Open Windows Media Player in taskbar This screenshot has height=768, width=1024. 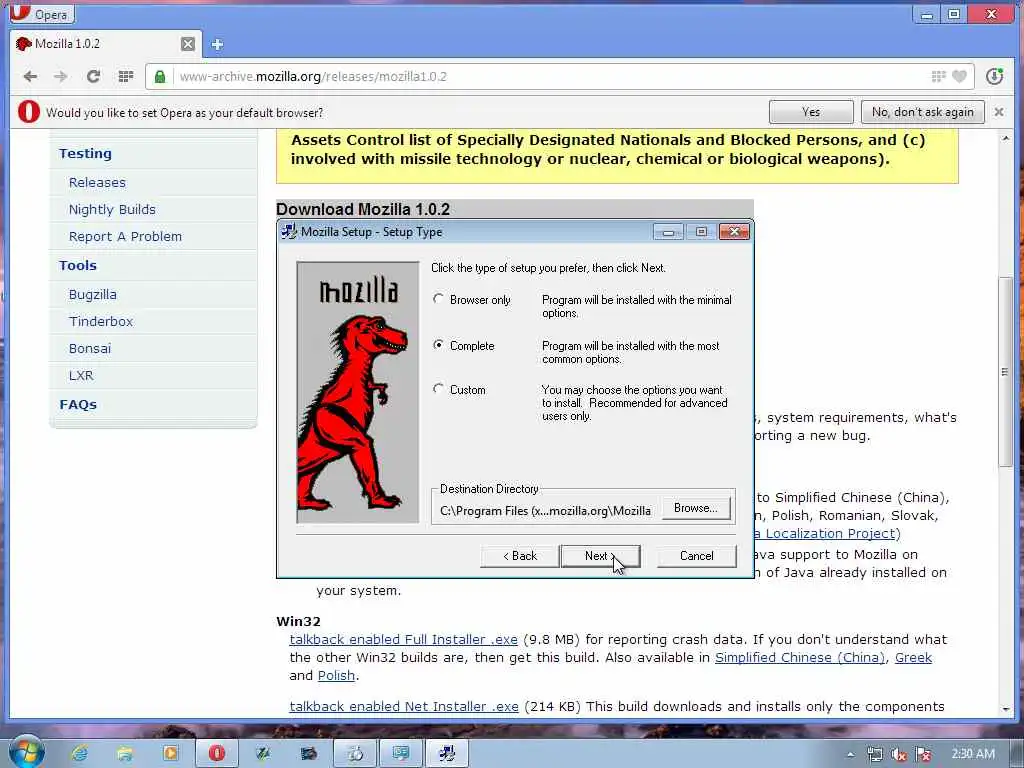tap(170, 753)
